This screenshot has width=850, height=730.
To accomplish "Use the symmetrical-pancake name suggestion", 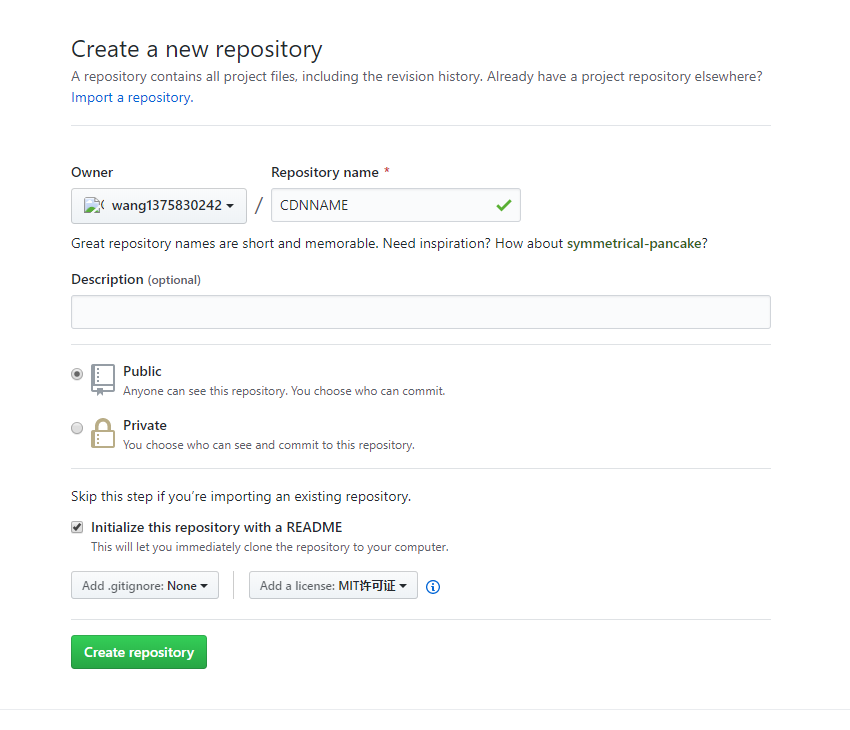I will coord(636,243).
